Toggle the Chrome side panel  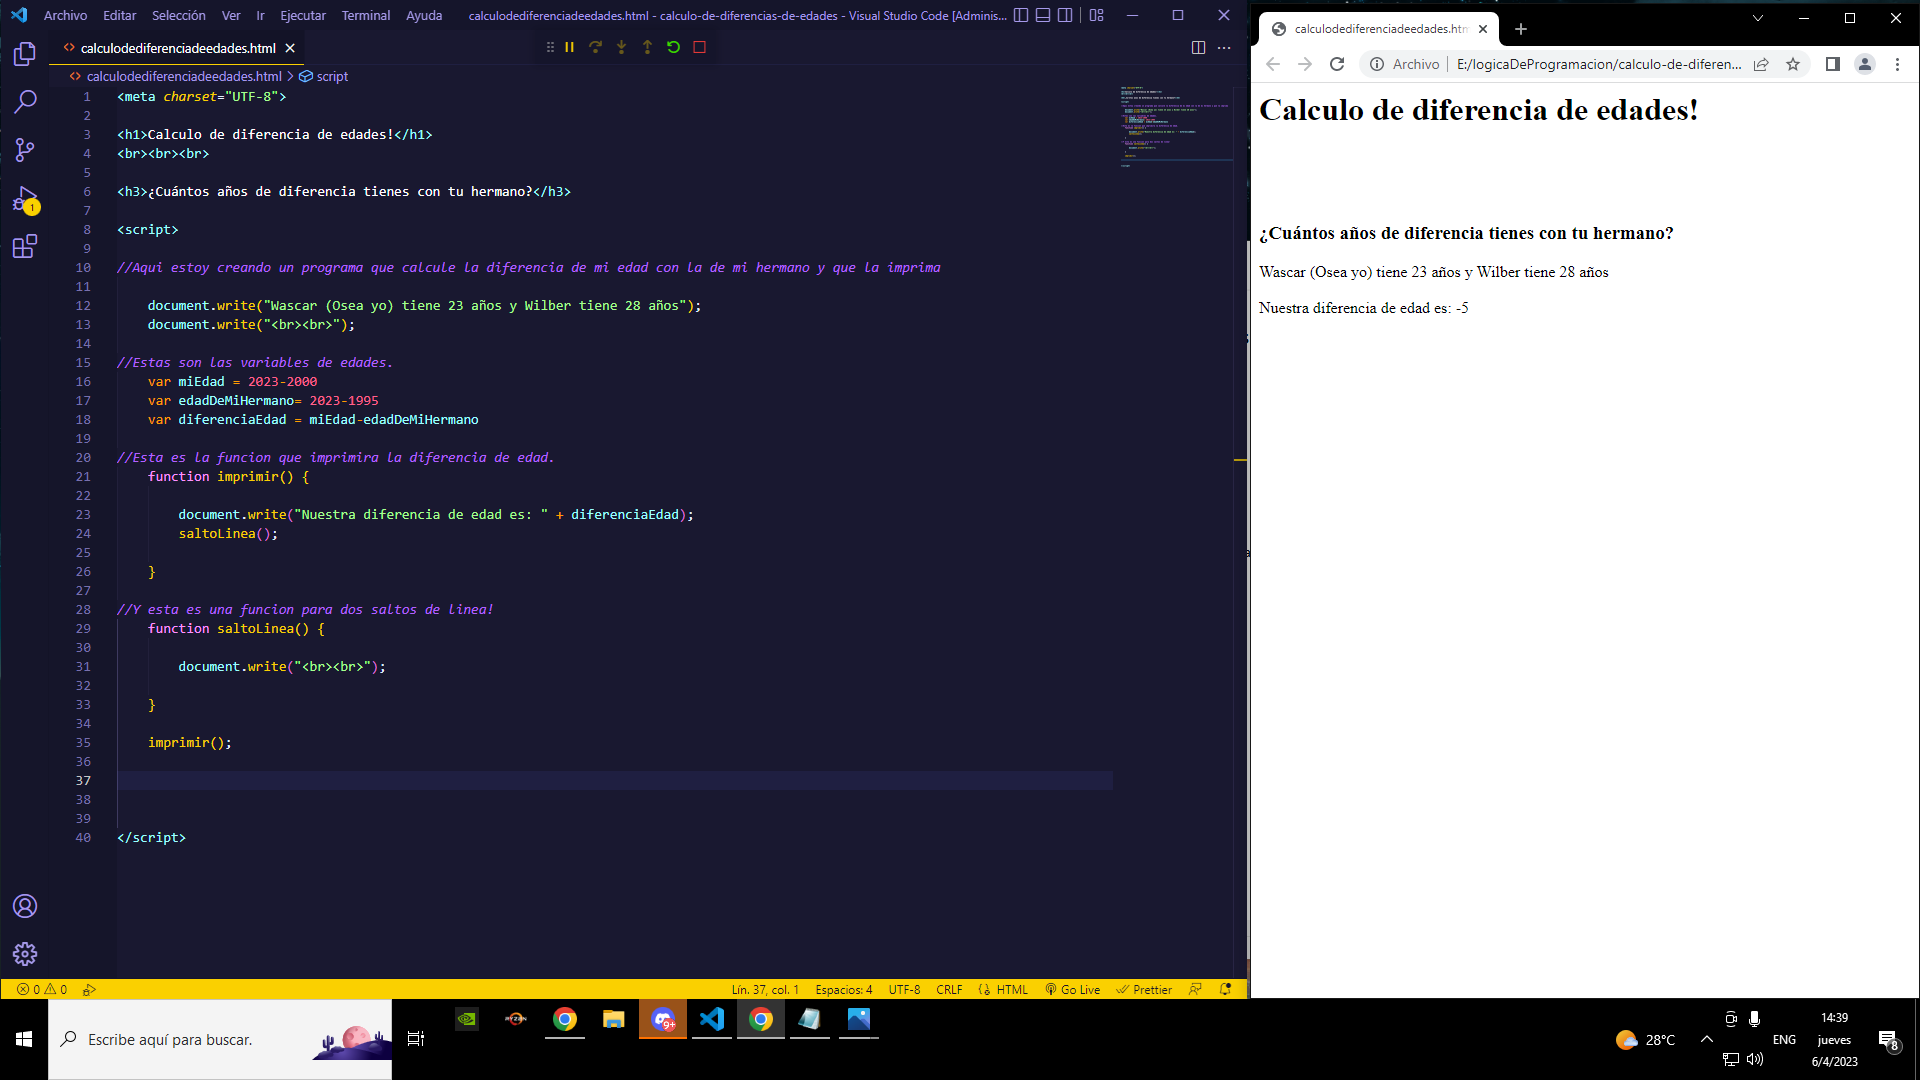(x=1833, y=64)
